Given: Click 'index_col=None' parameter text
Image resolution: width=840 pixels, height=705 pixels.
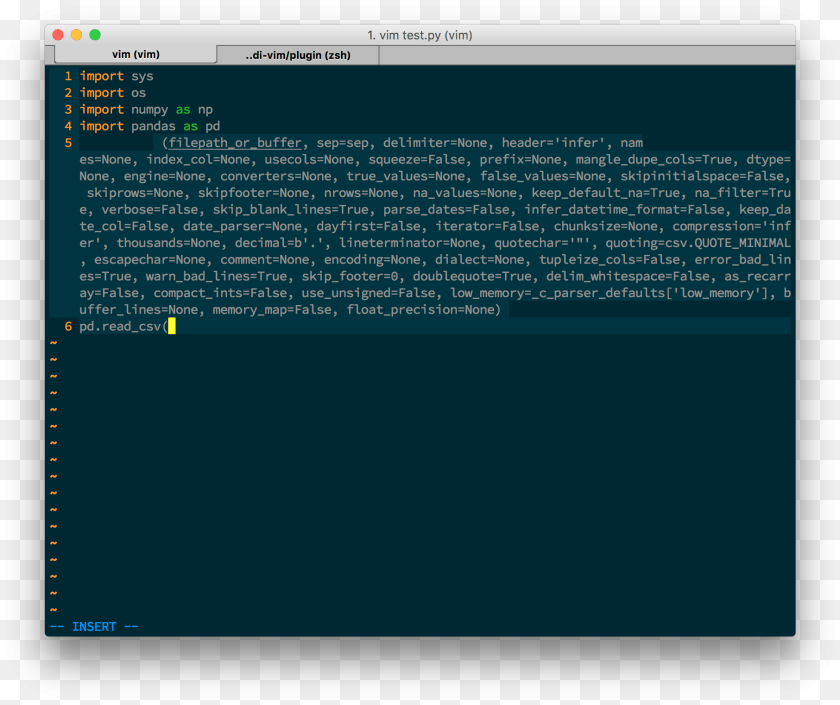Looking at the screenshot, I should tap(198, 160).
